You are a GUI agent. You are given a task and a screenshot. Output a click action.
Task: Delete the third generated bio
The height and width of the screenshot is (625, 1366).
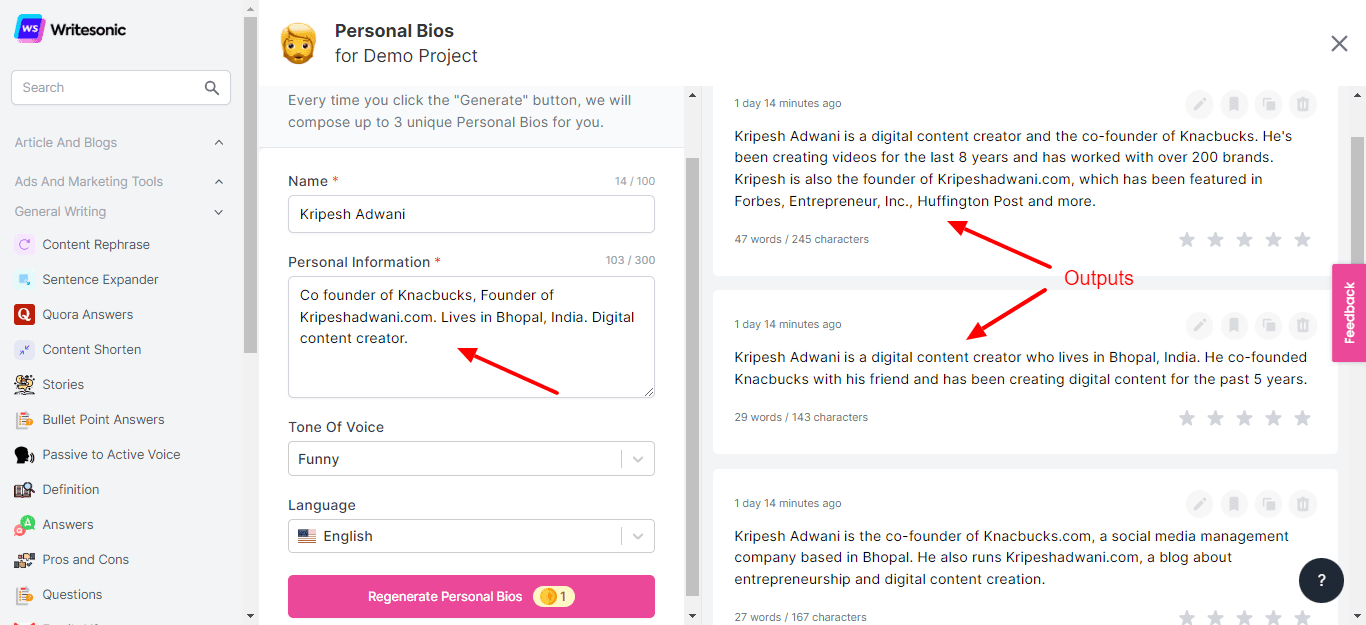1302,504
